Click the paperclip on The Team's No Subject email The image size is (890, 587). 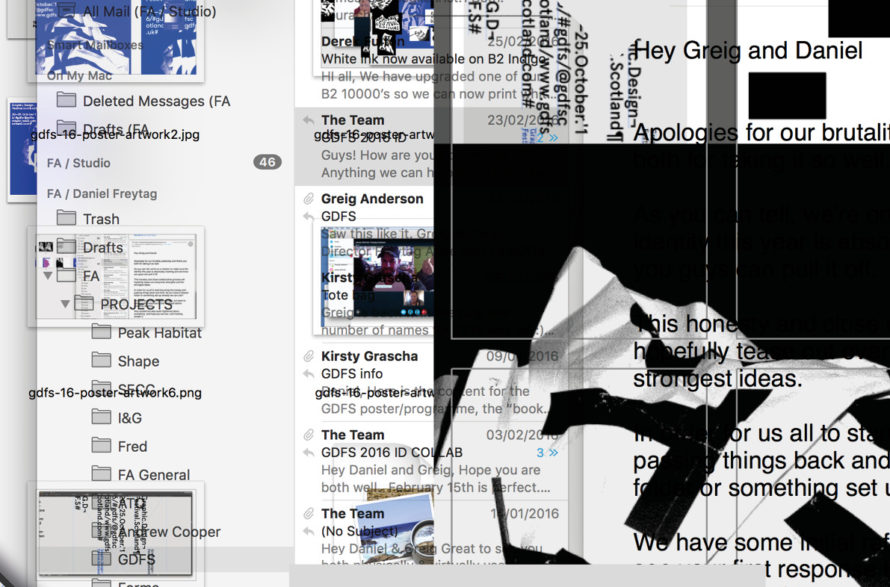pyautogui.click(x=308, y=514)
